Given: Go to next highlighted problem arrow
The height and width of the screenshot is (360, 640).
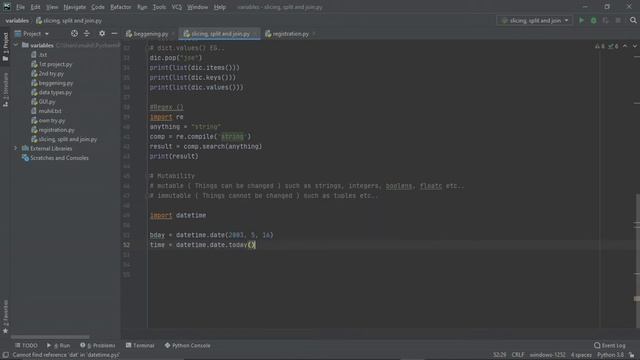Looking at the screenshot, I should coord(635,46).
